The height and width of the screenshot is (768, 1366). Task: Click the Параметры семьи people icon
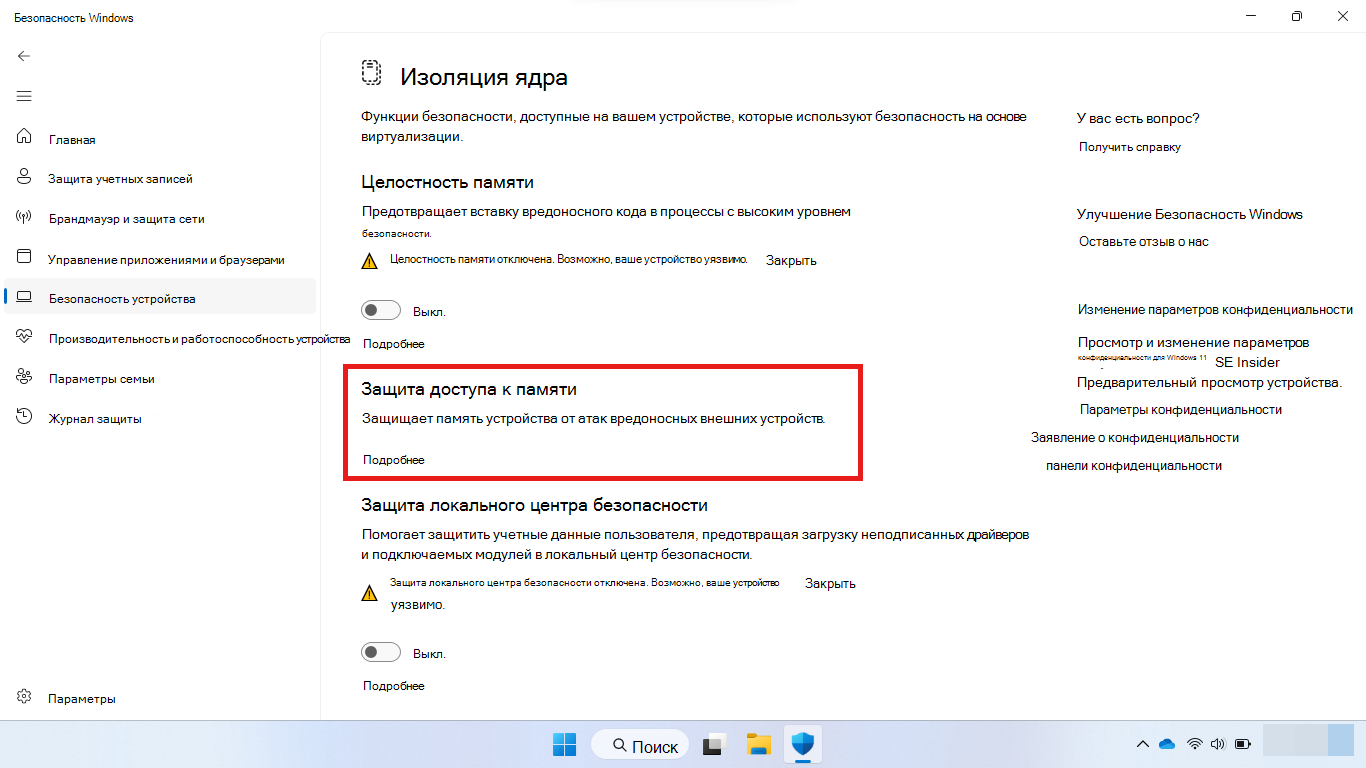pyautogui.click(x=25, y=378)
